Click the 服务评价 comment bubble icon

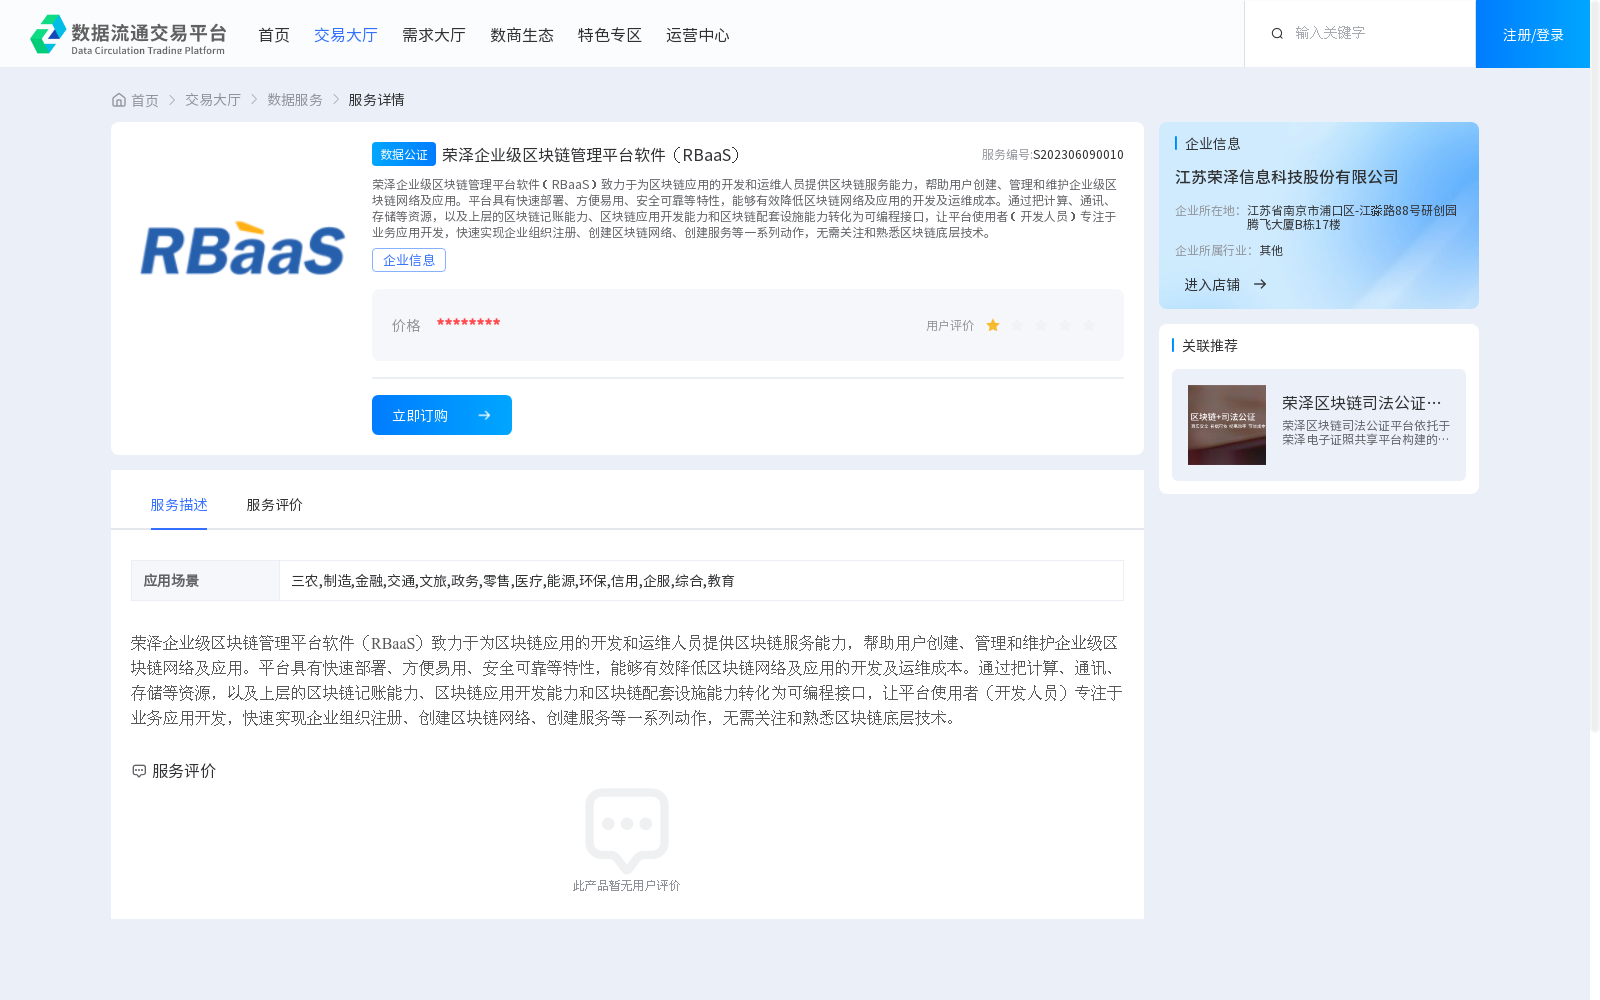point(139,771)
